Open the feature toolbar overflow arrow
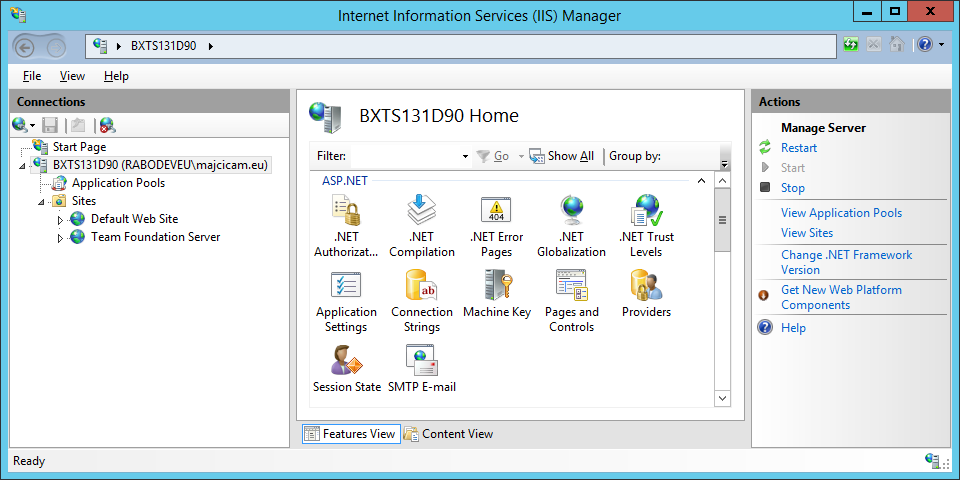 (x=725, y=164)
